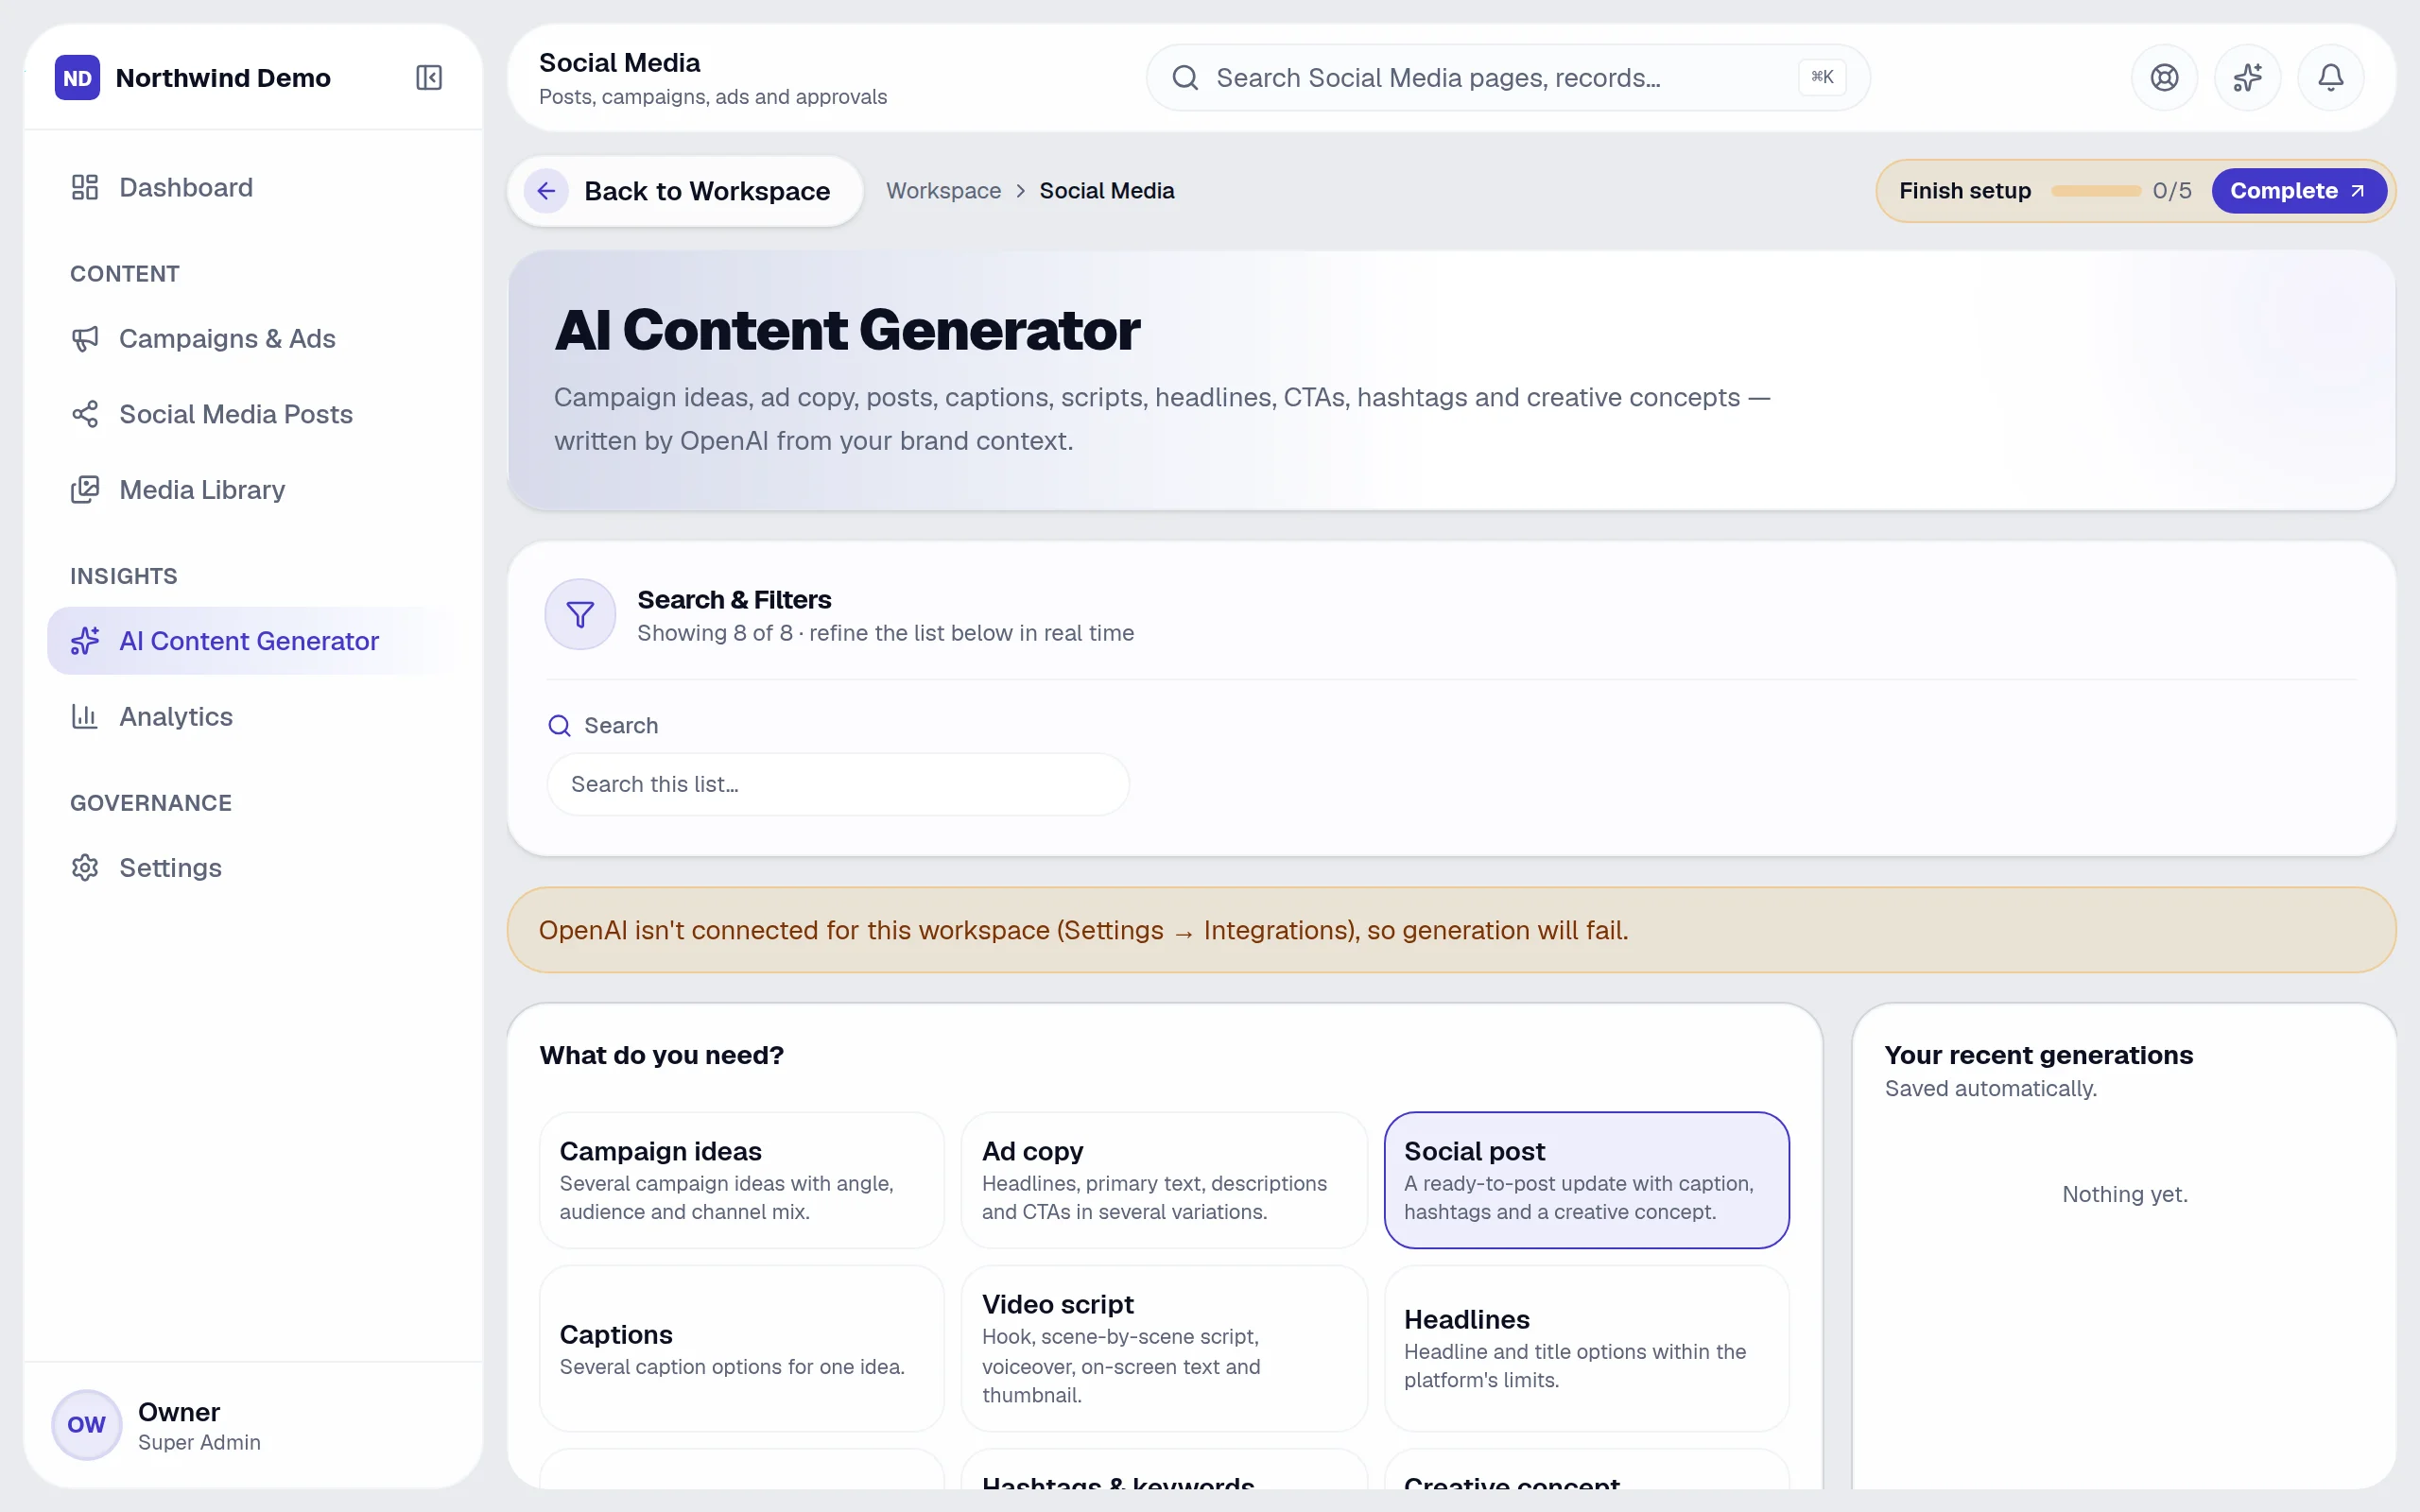Click the Social Media Posts share icon
Screen dimensions: 2420x1512
coord(85,414)
